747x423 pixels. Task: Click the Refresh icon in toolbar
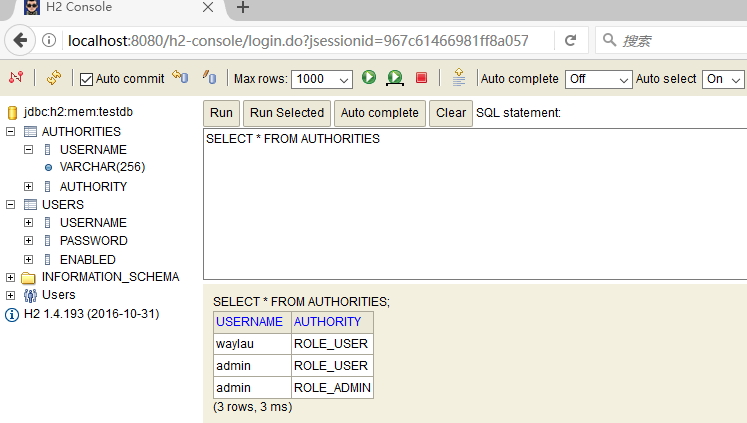[x=53, y=78]
